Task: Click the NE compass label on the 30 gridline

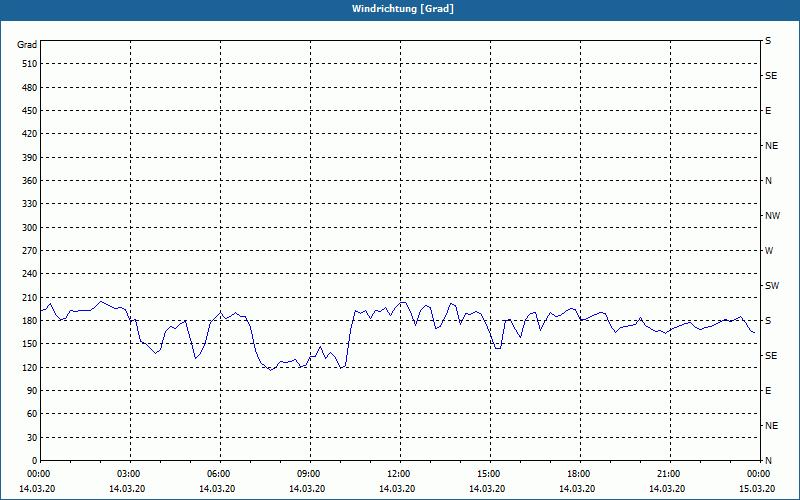Action: click(771, 426)
